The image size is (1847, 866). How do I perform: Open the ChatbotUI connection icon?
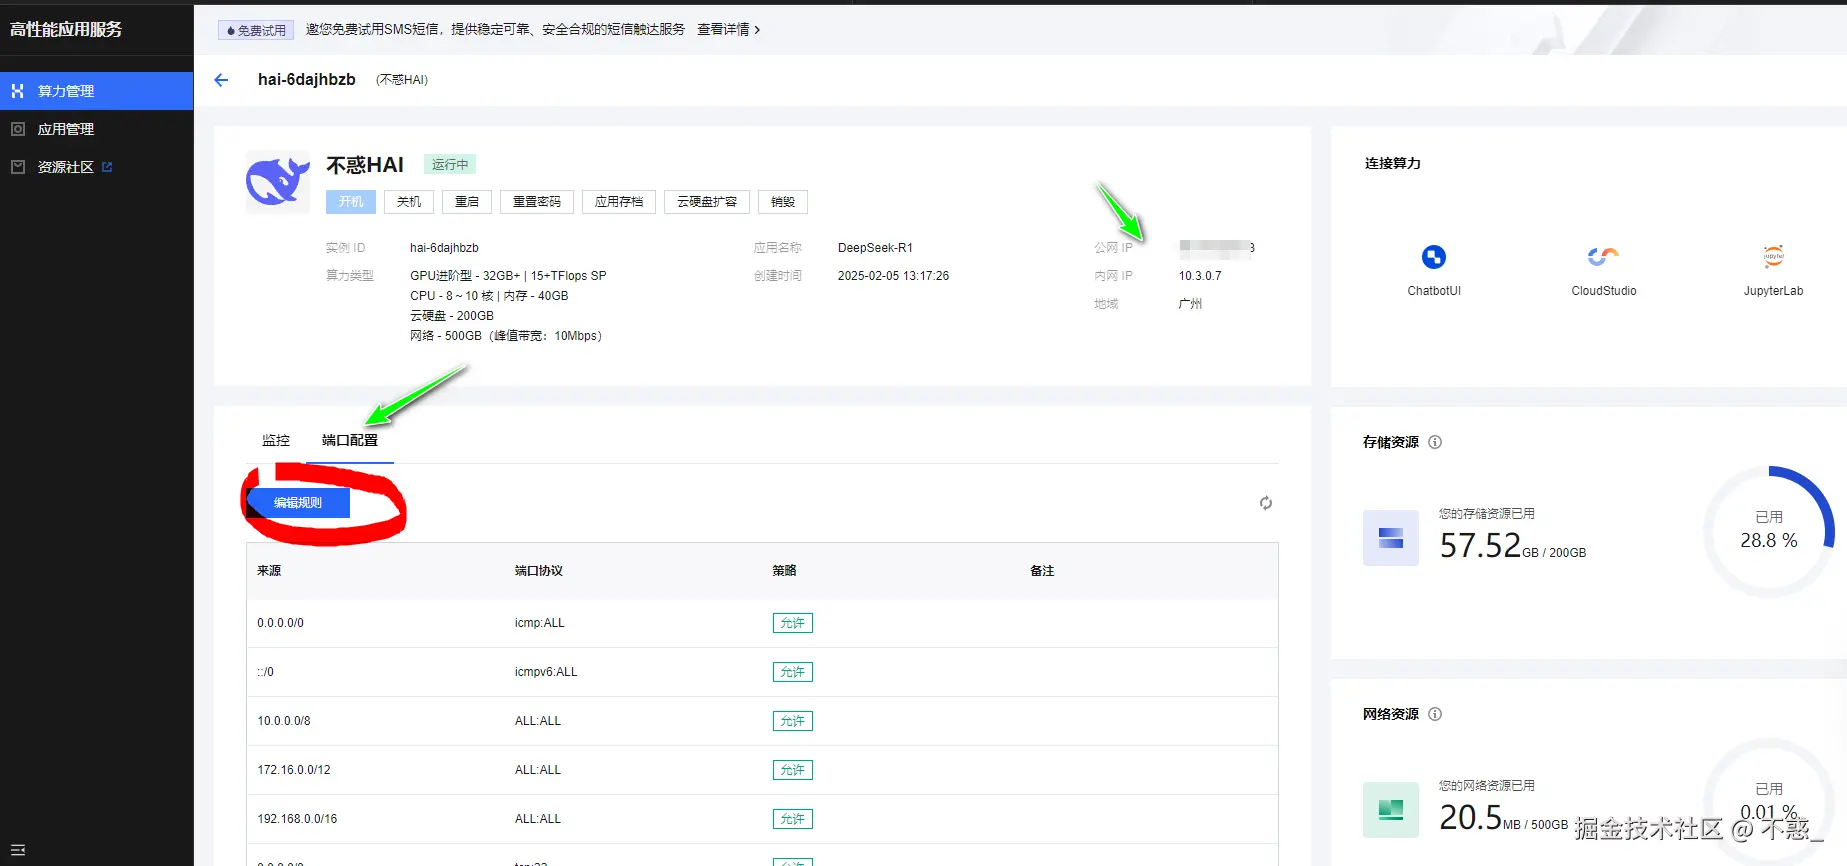point(1434,257)
